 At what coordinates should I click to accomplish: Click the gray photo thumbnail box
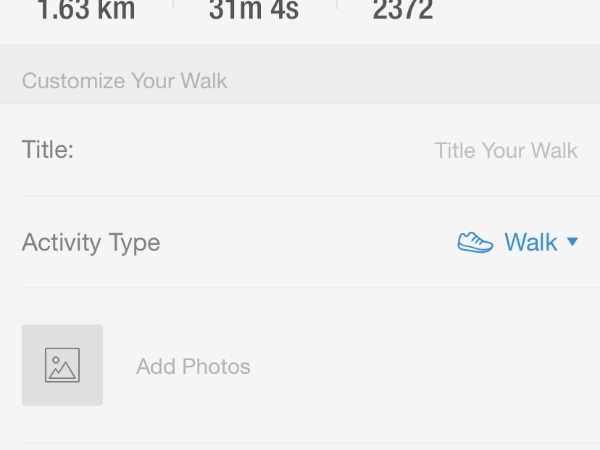point(62,365)
